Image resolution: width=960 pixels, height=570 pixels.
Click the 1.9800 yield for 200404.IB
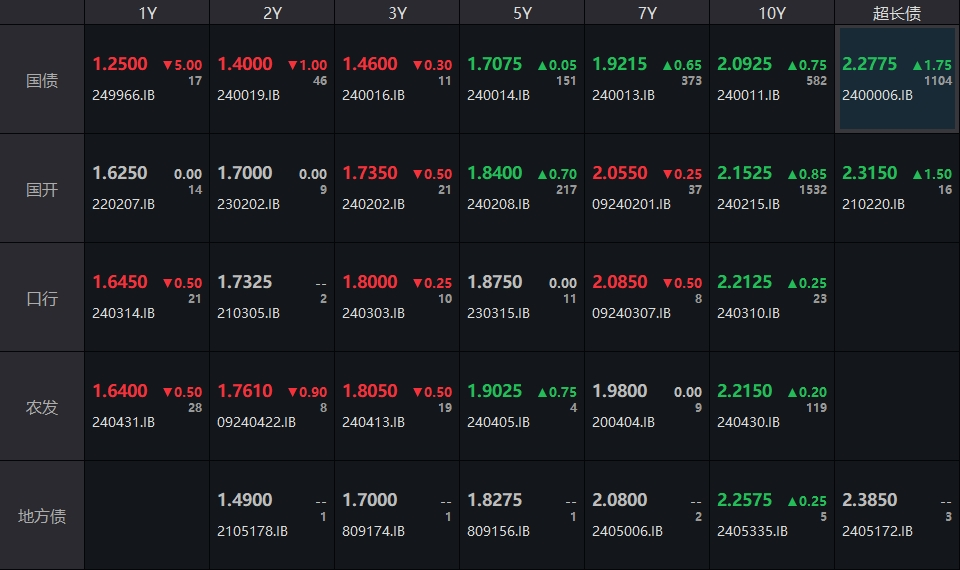pyautogui.click(x=620, y=391)
